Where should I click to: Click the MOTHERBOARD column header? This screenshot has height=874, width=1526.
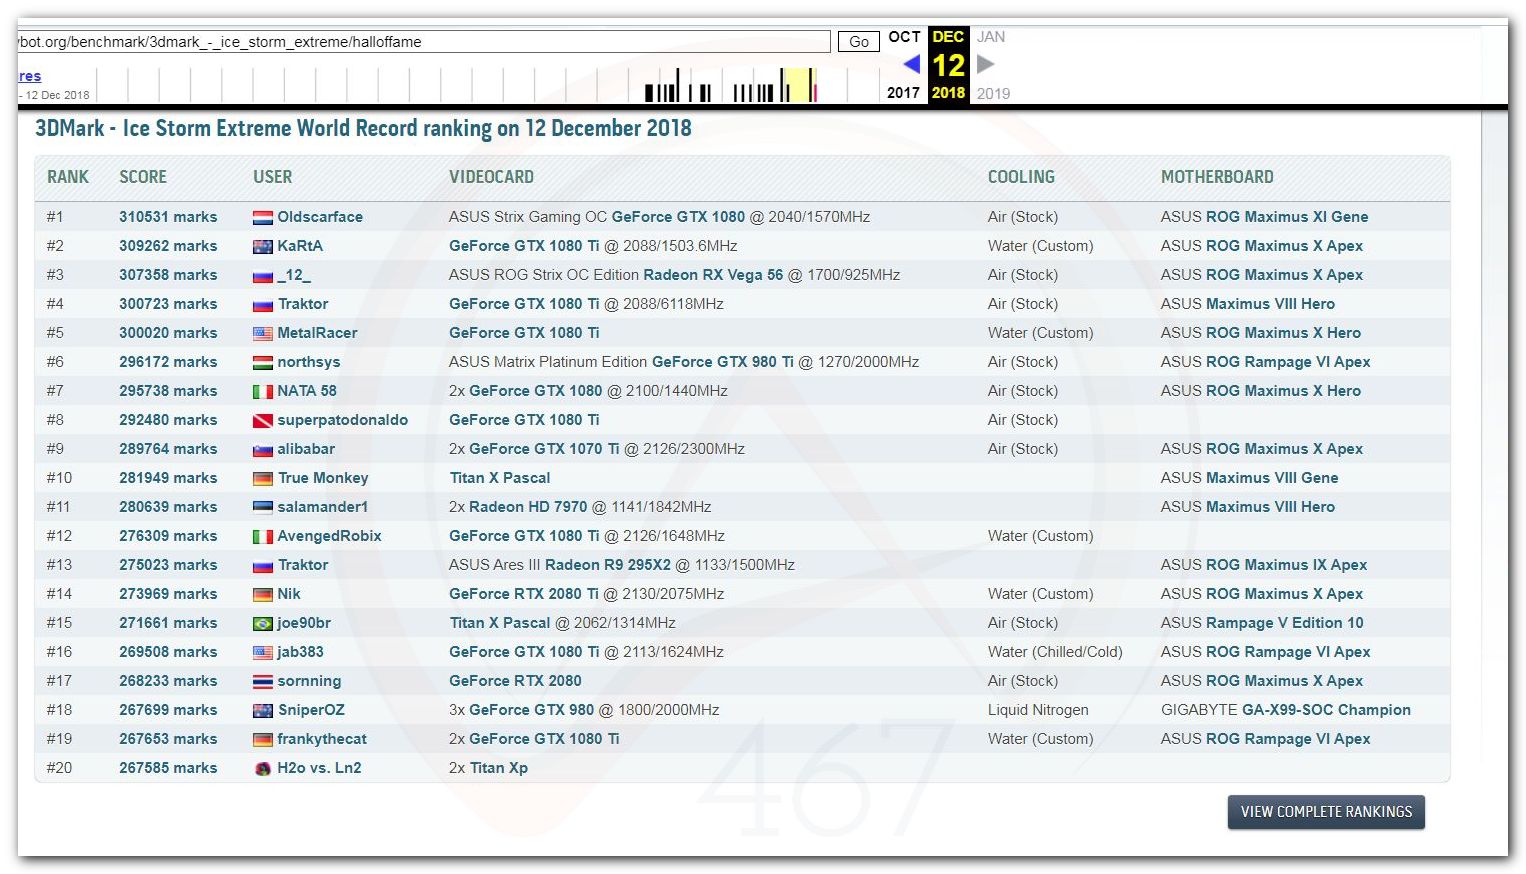pos(1217,177)
